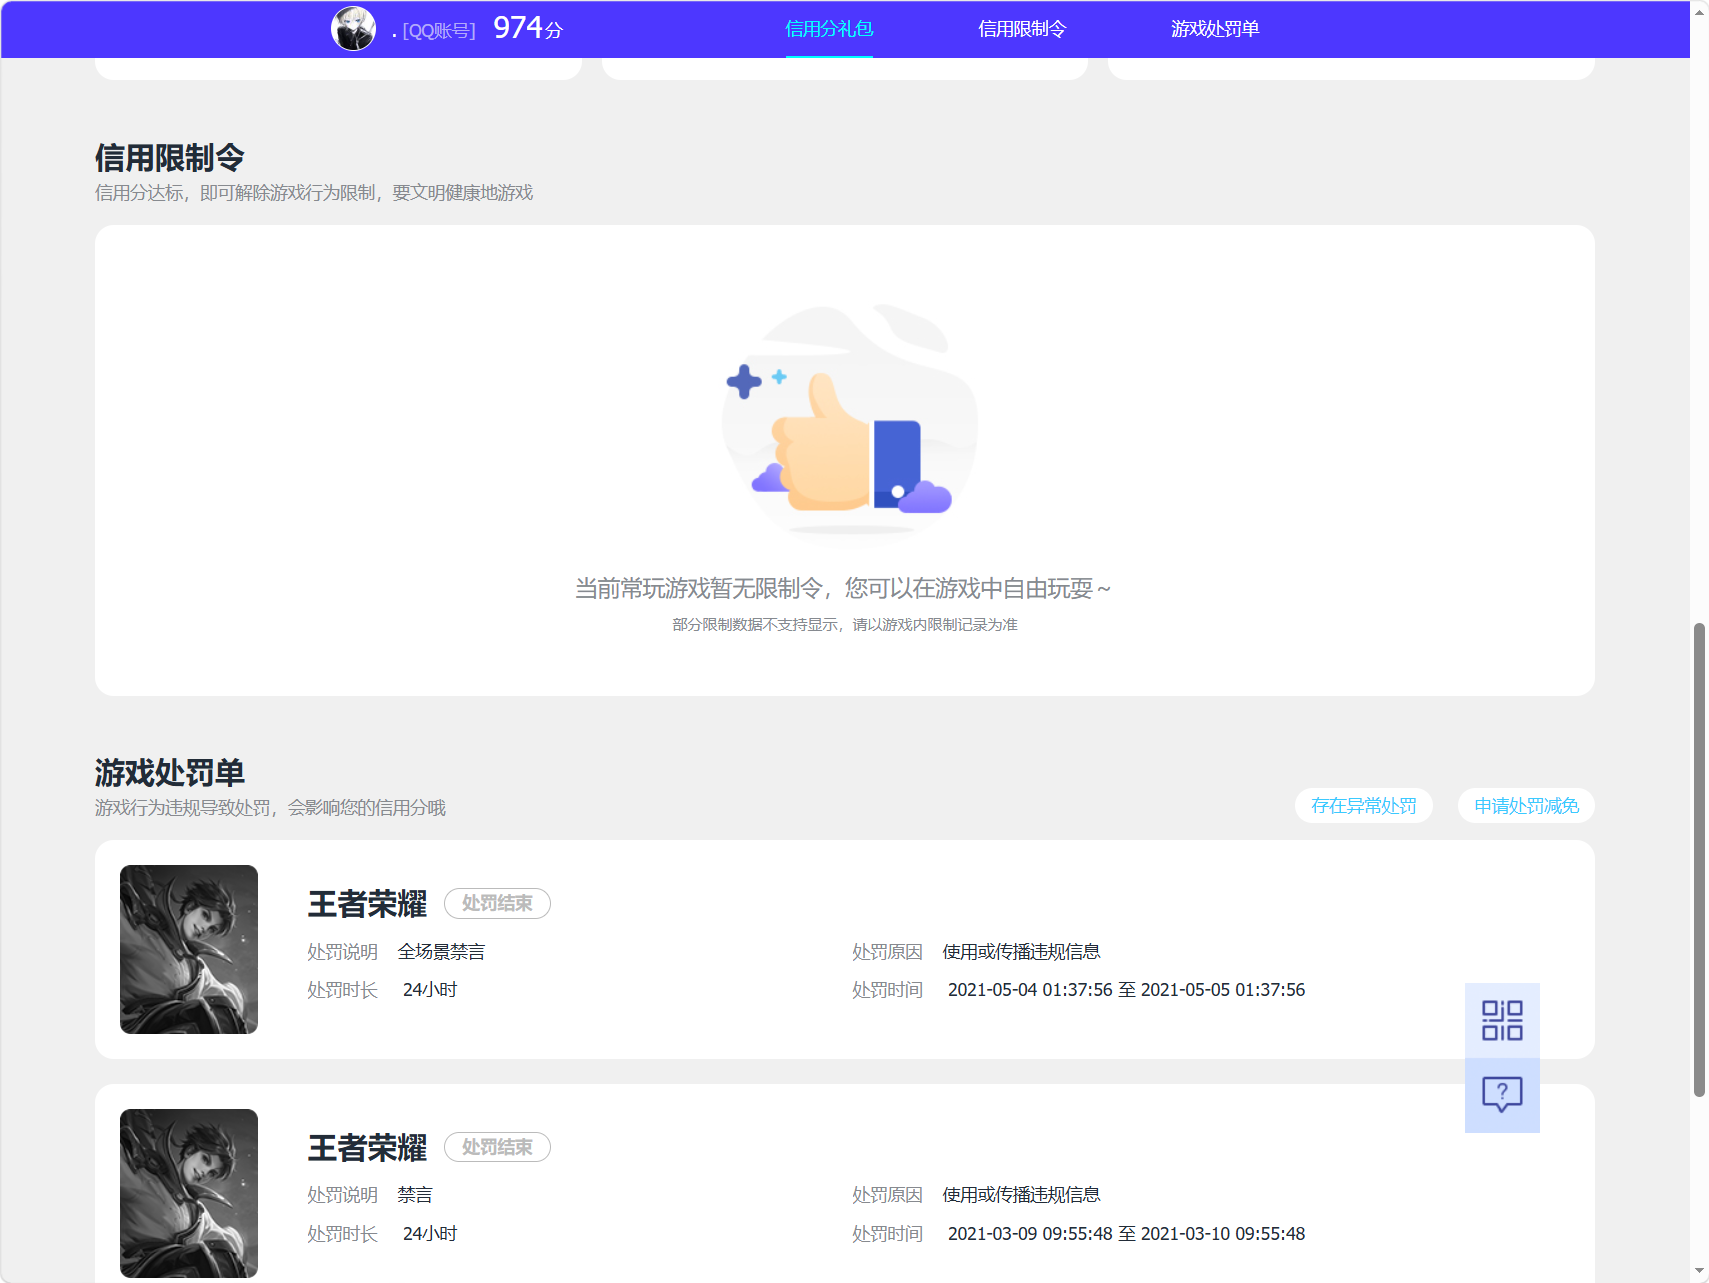The image size is (1709, 1283).
Task: Click the 游戏处罚单 section heading
Action: coord(170,772)
